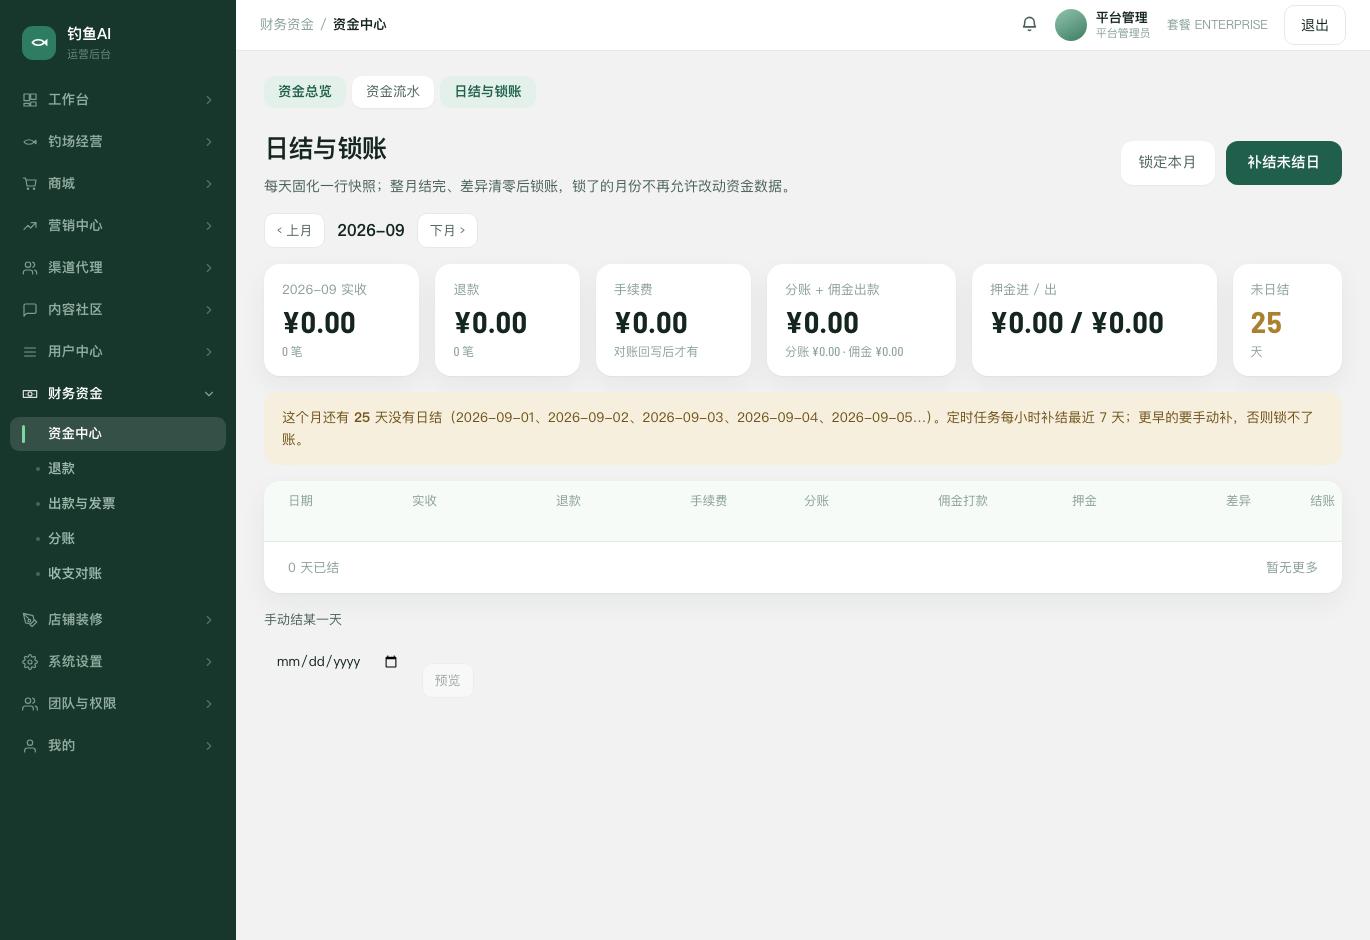
Task: Expand the 我的 menu chevron
Action: click(209, 746)
